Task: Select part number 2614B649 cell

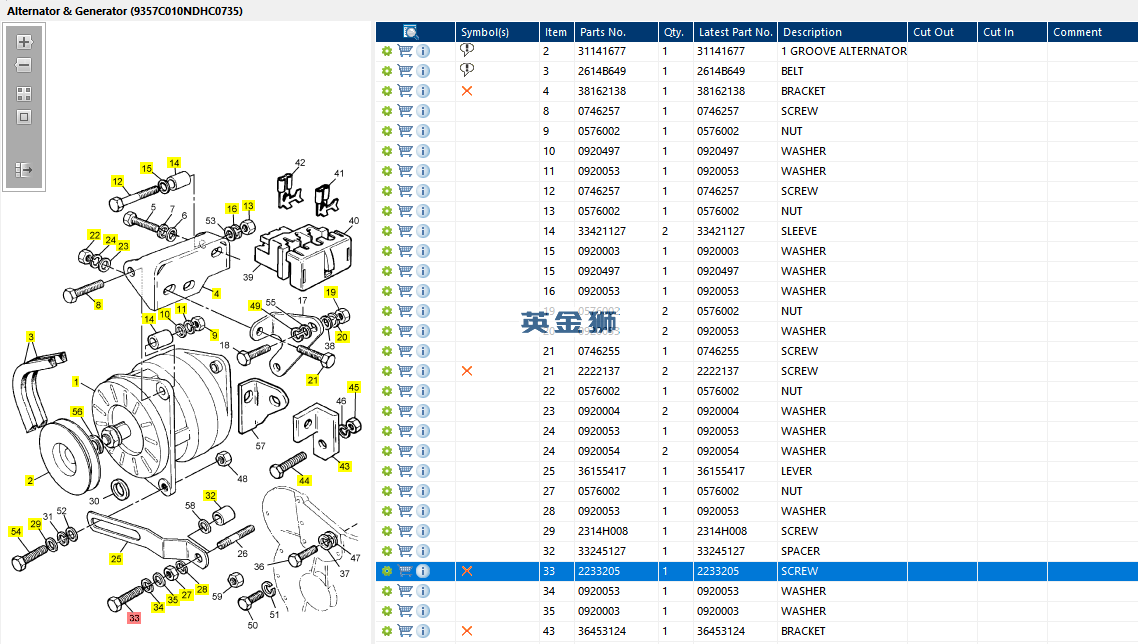Action: click(x=602, y=71)
